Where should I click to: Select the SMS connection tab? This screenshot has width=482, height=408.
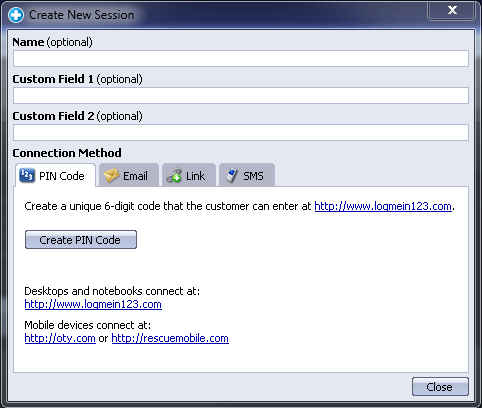click(247, 175)
